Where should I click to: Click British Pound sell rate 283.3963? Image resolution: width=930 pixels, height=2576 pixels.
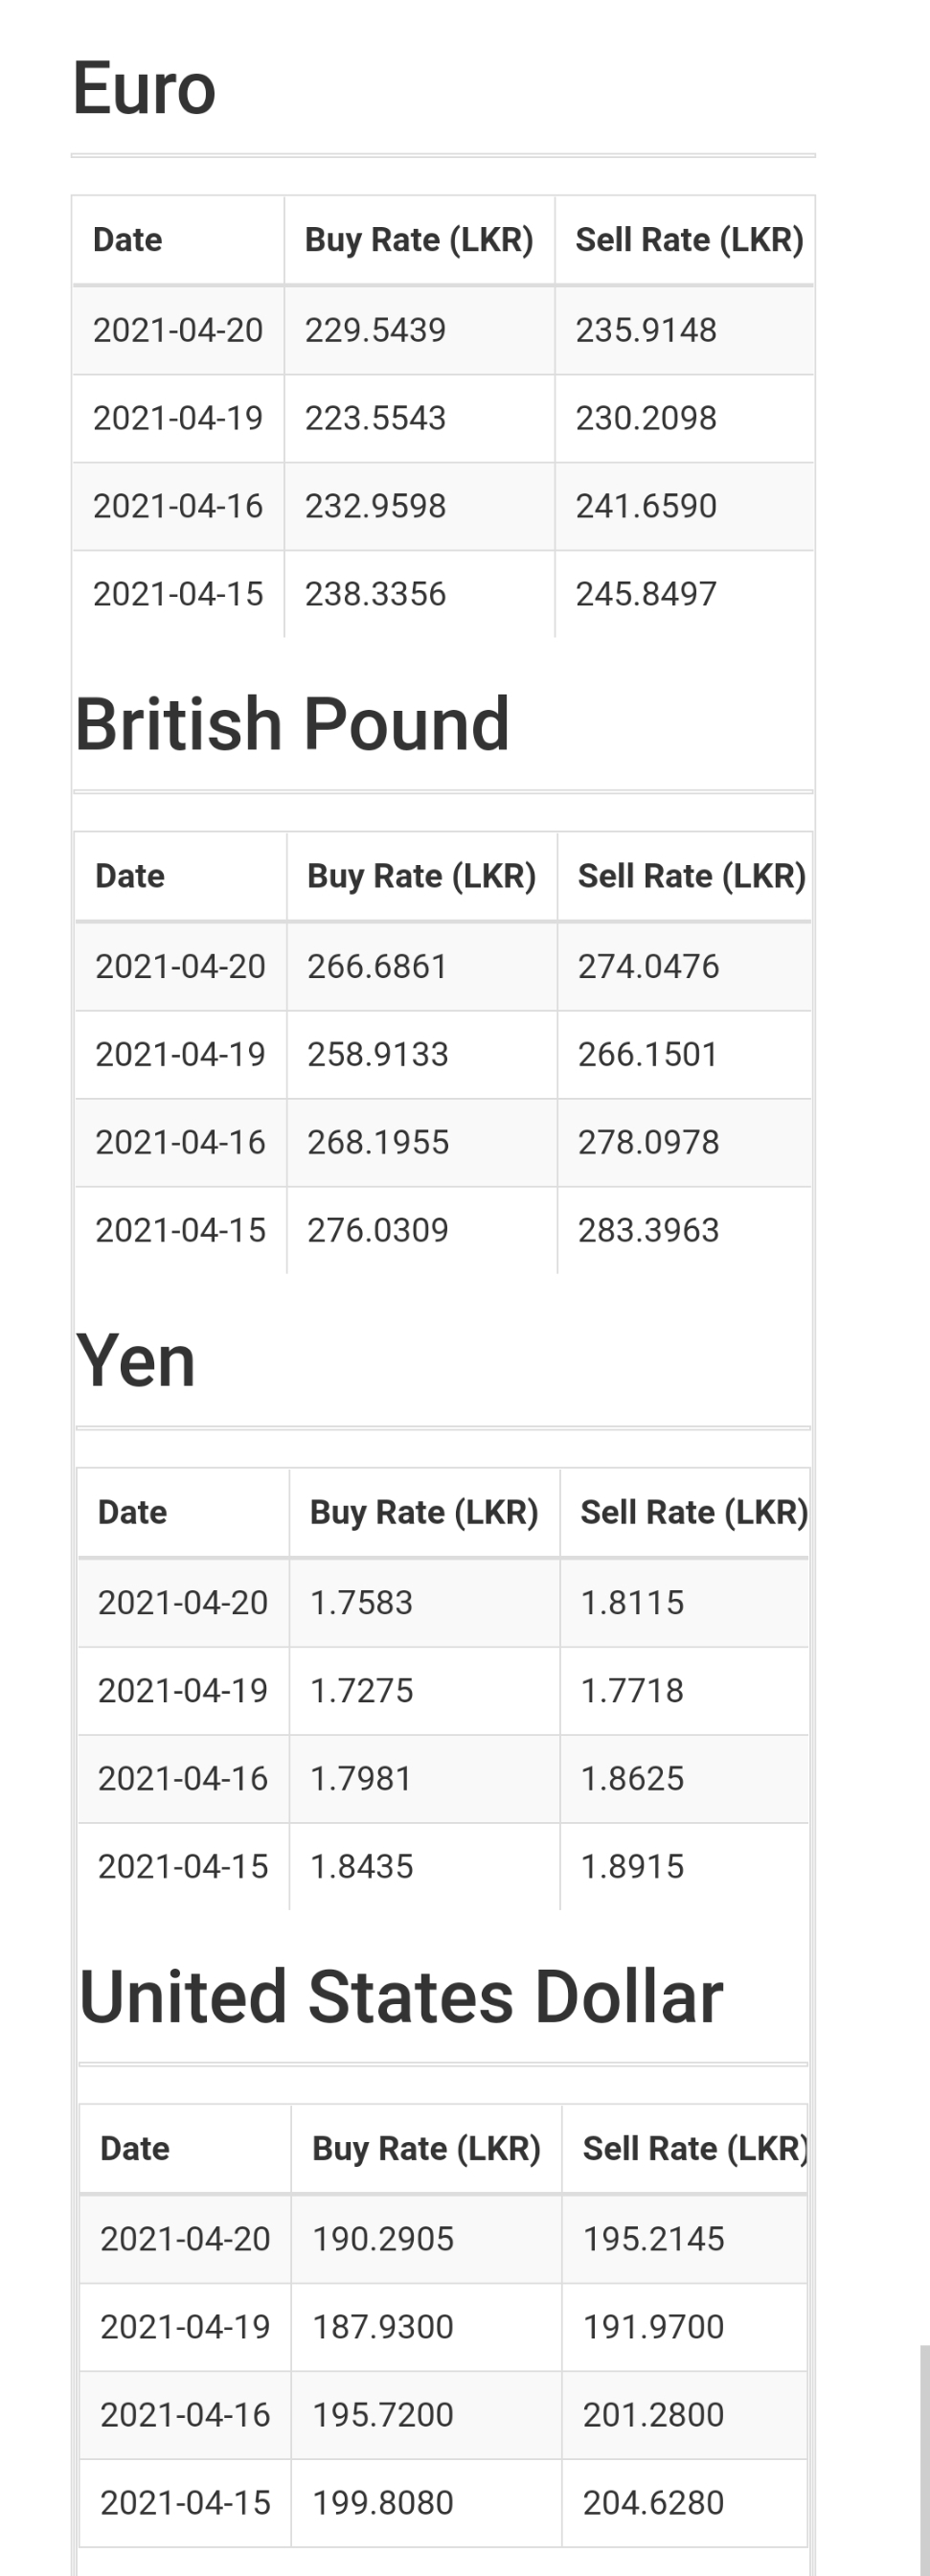tap(648, 1230)
